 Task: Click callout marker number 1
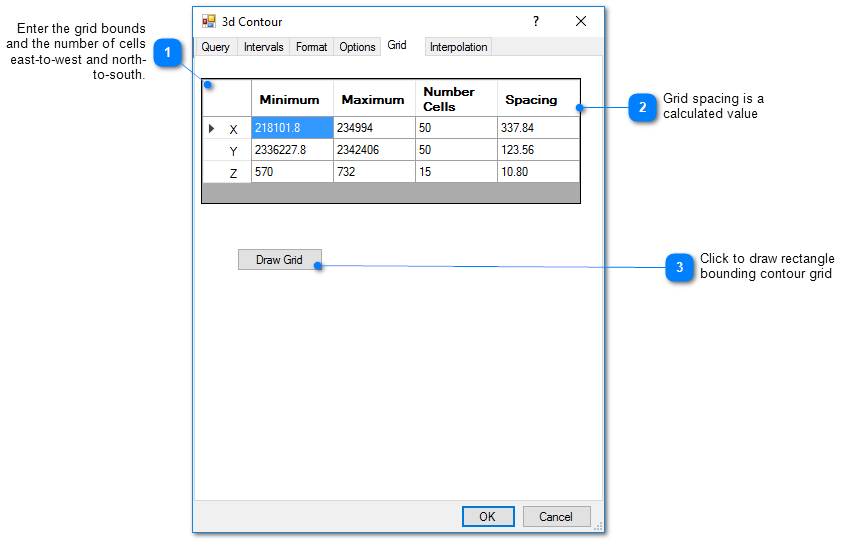(x=168, y=52)
